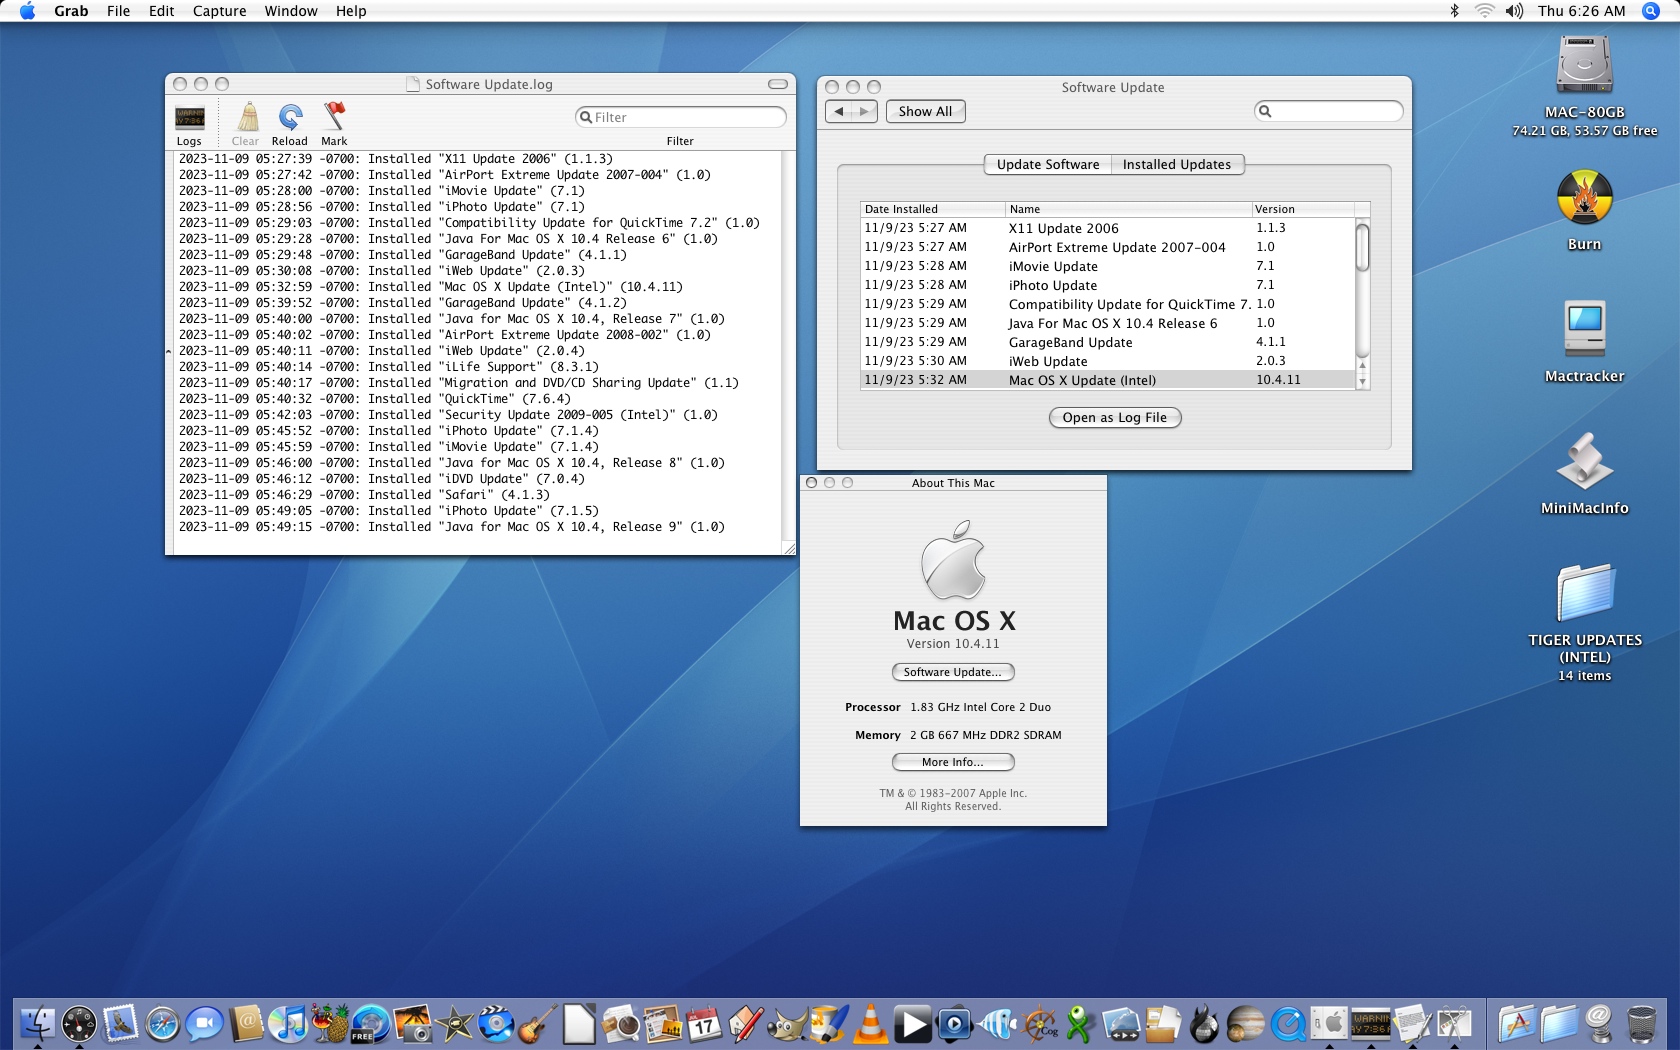Launch Cog player from the Dock
The image size is (1680, 1050).
(x=1038, y=1023)
